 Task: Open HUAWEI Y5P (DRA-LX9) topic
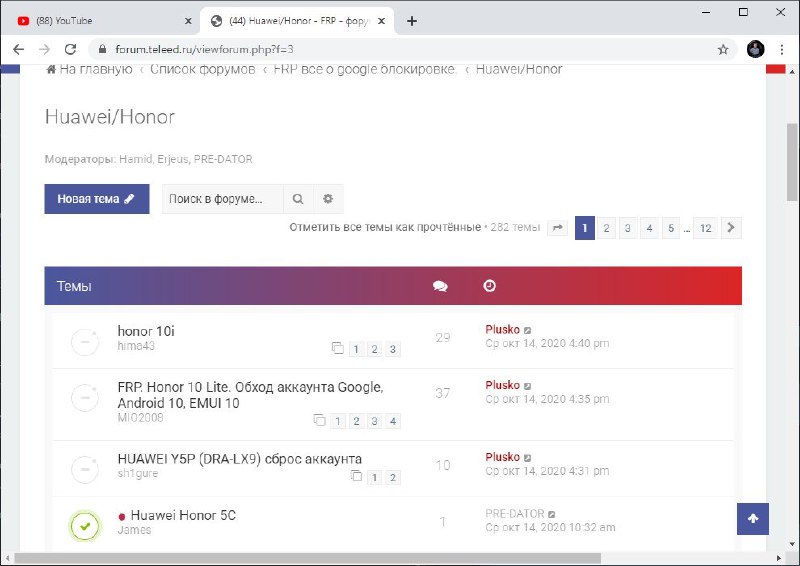pos(239,459)
